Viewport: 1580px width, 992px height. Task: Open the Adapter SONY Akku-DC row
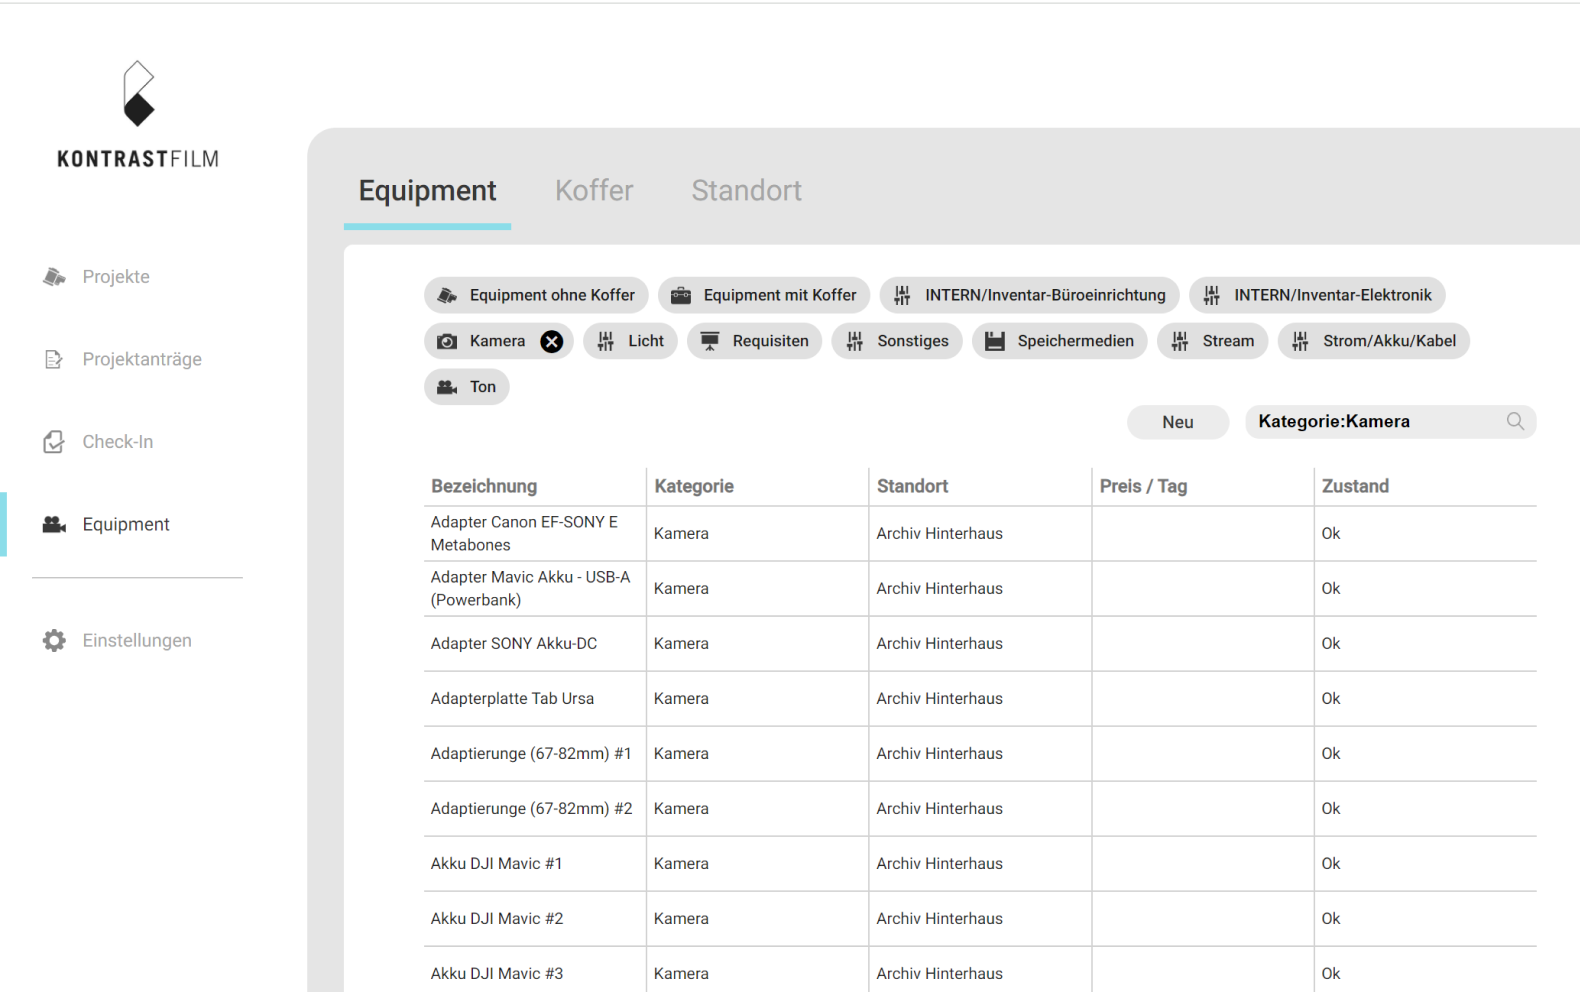click(x=514, y=644)
